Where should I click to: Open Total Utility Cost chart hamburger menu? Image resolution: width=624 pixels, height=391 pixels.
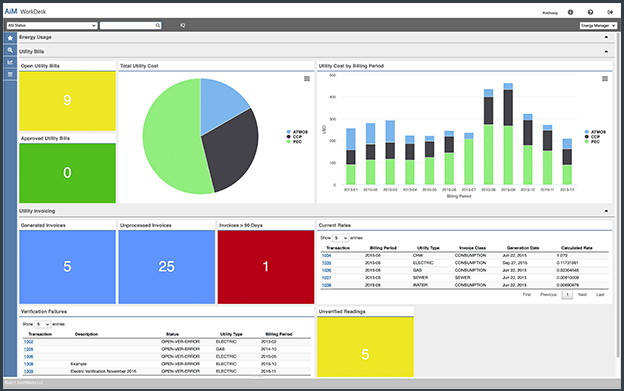tap(307, 79)
